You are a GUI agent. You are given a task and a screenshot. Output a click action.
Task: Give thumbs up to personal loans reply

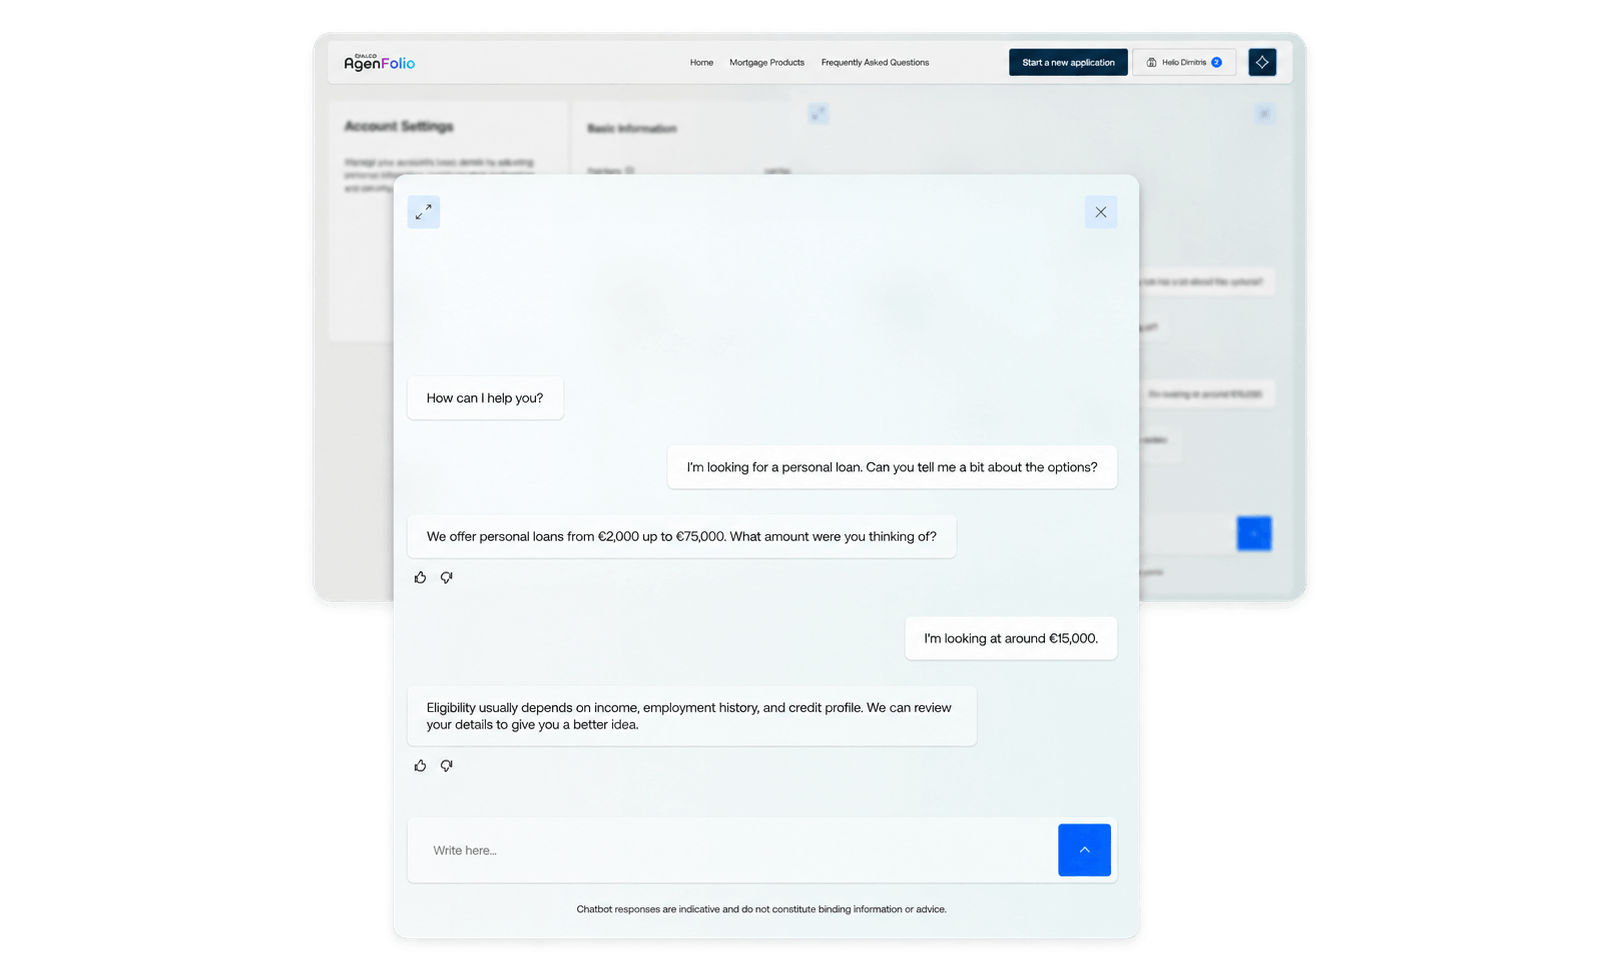click(x=420, y=577)
